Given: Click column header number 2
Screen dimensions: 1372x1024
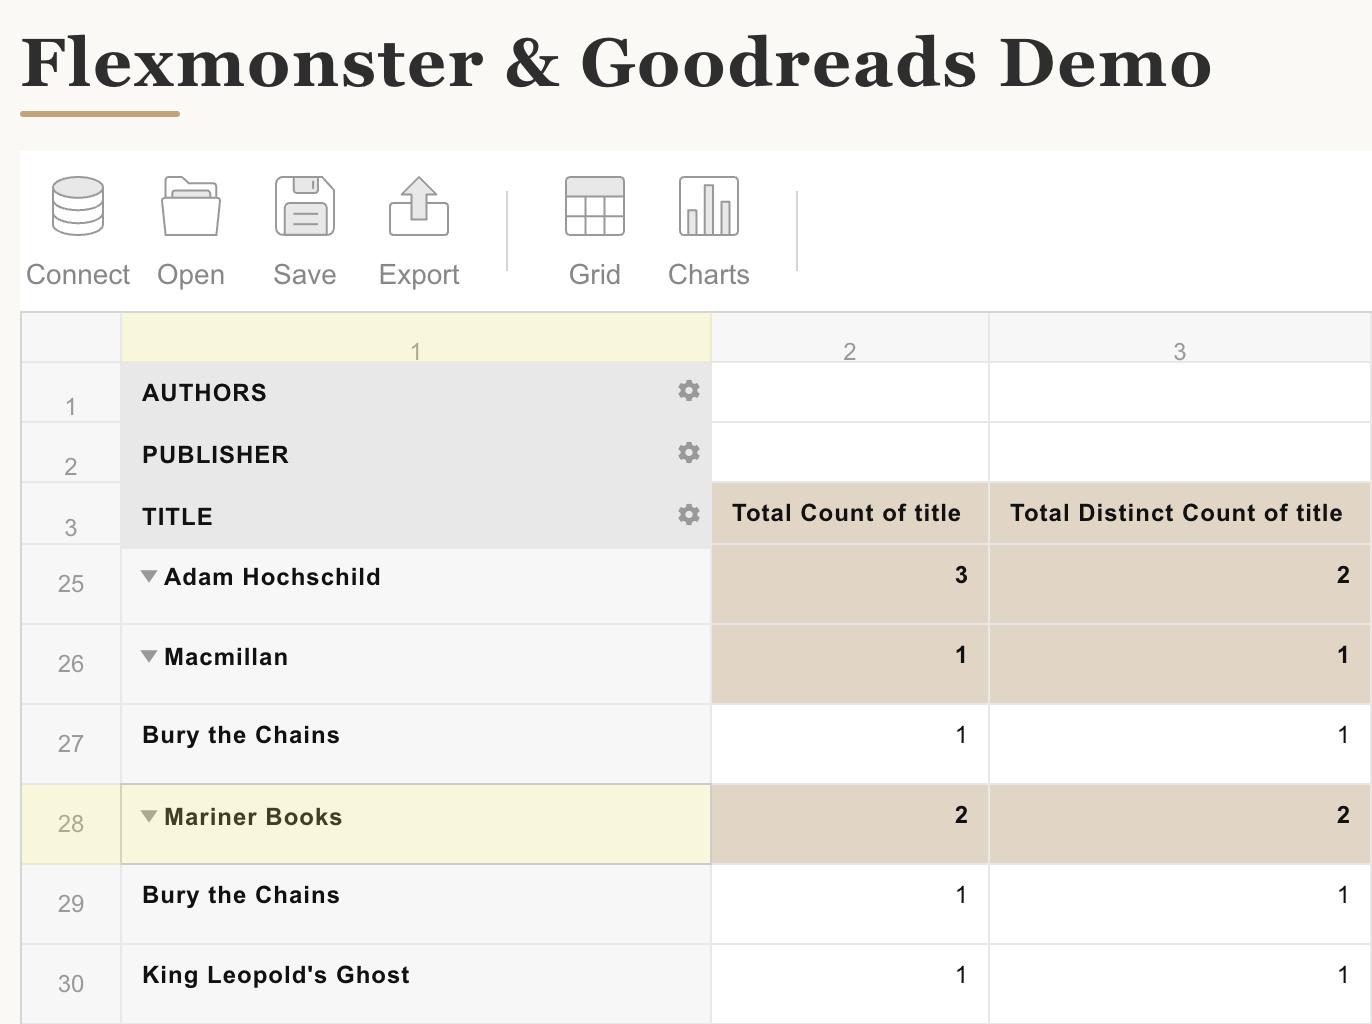Looking at the screenshot, I should 849,351.
